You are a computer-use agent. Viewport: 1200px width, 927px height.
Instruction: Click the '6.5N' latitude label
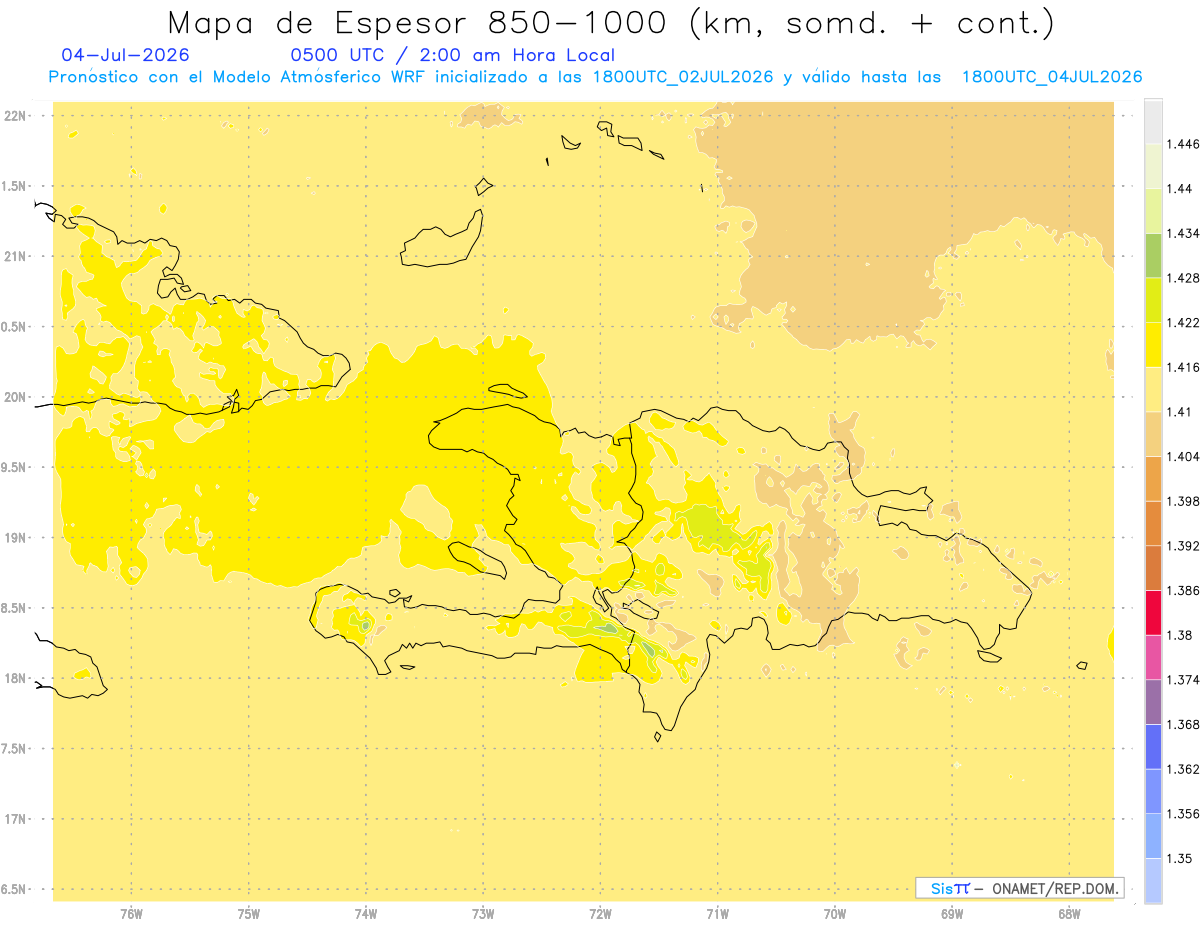tap(14, 890)
